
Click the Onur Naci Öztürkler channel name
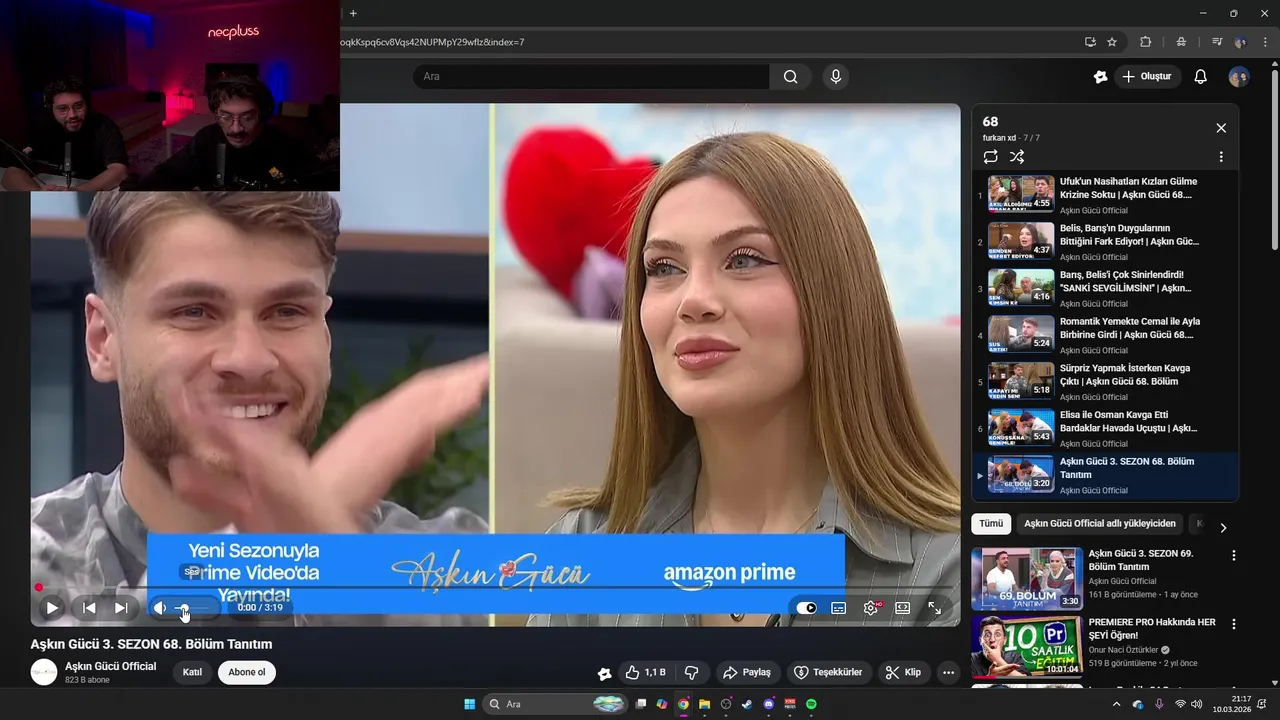[x=1124, y=650]
